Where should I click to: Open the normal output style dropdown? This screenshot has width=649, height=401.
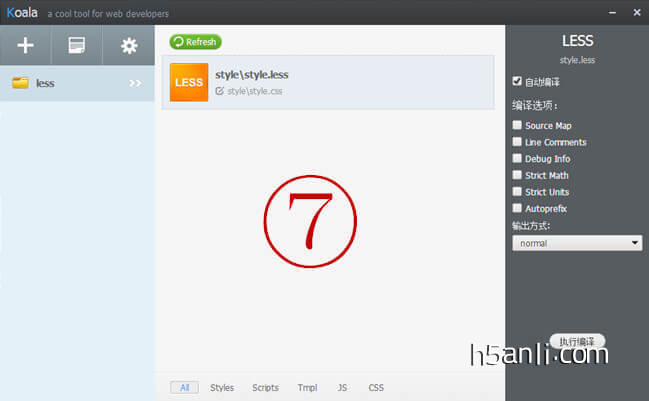577,243
